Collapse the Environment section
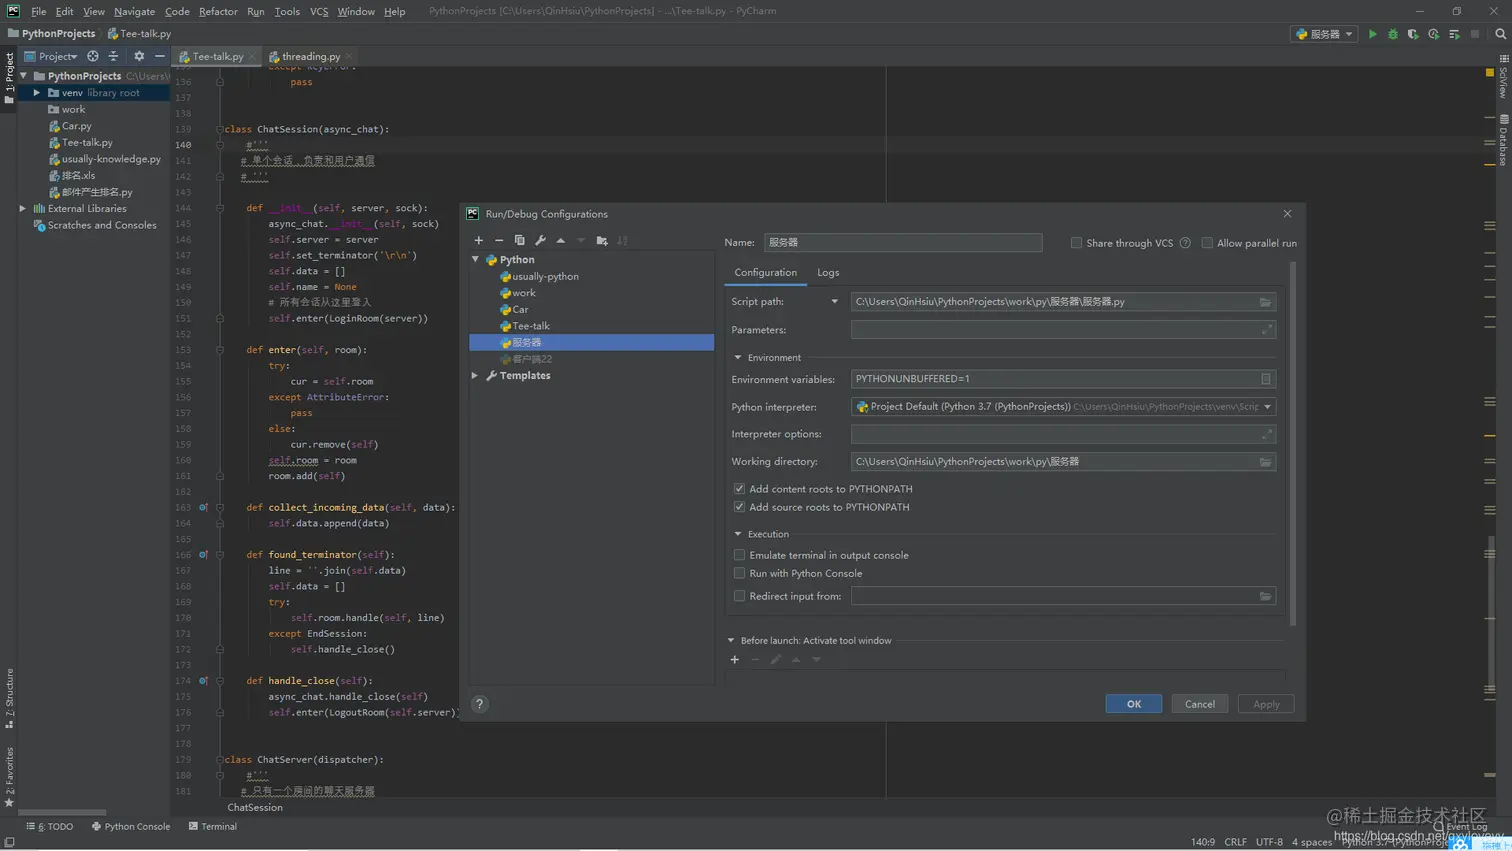The height and width of the screenshot is (851, 1512). point(738,358)
